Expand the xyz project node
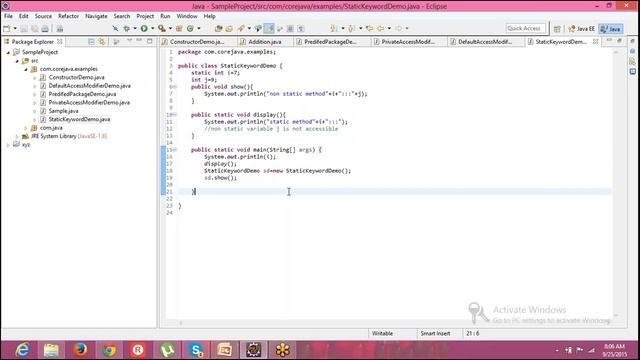The width and height of the screenshot is (640, 360). (8, 145)
